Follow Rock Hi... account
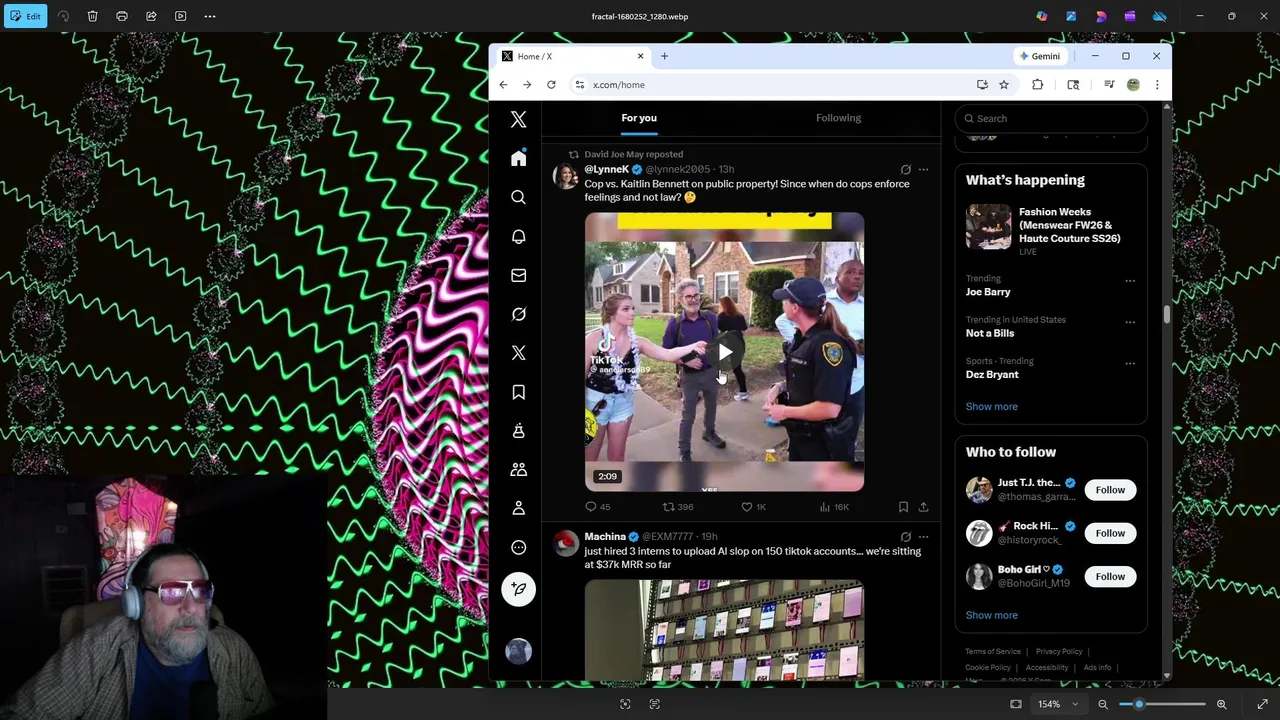1280x720 pixels. pos(1110,533)
